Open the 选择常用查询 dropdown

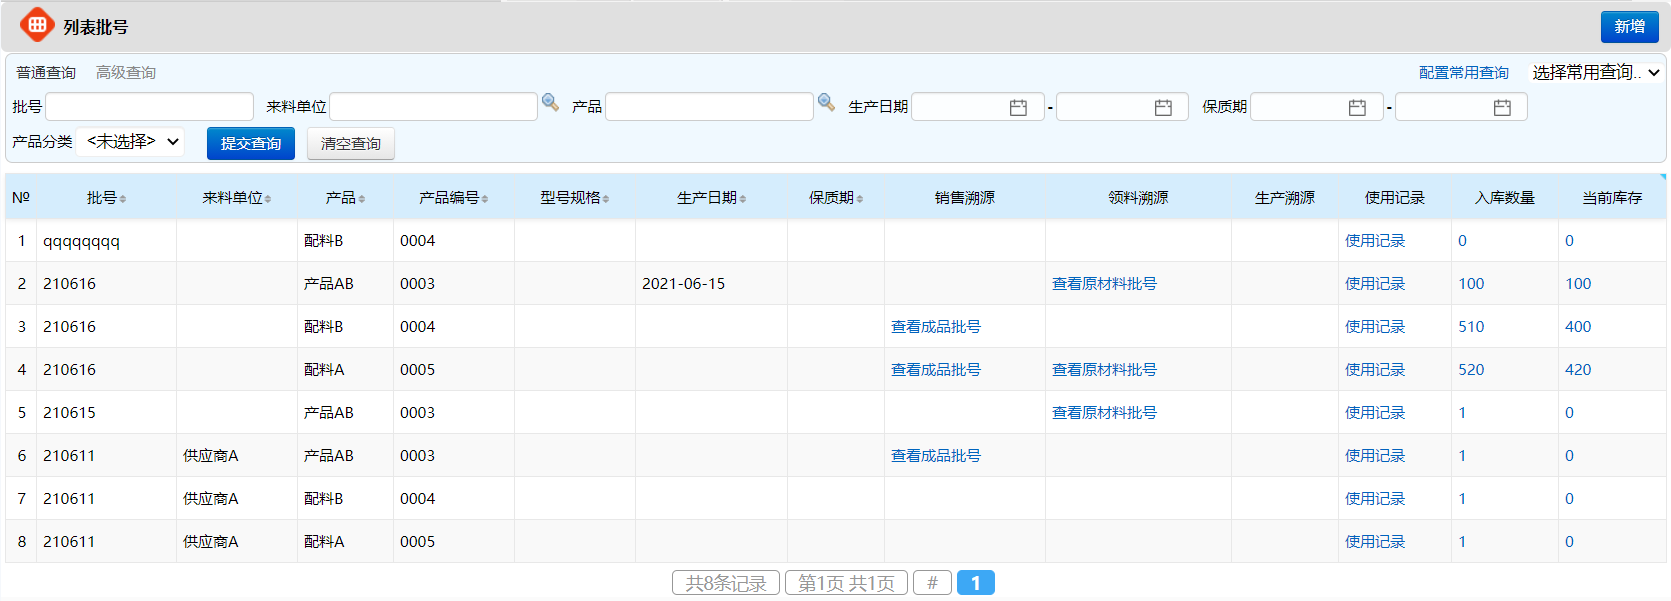tap(1595, 72)
